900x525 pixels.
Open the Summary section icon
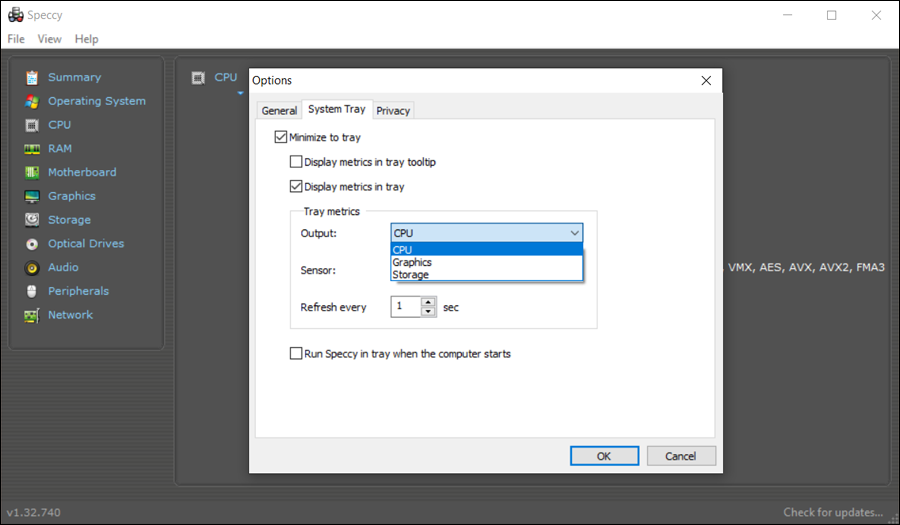click(x=32, y=77)
